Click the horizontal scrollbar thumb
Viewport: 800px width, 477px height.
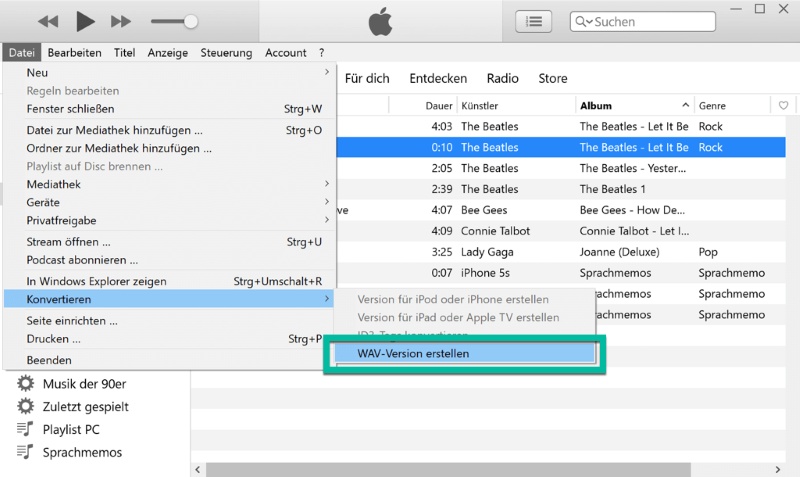[x=448, y=469]
